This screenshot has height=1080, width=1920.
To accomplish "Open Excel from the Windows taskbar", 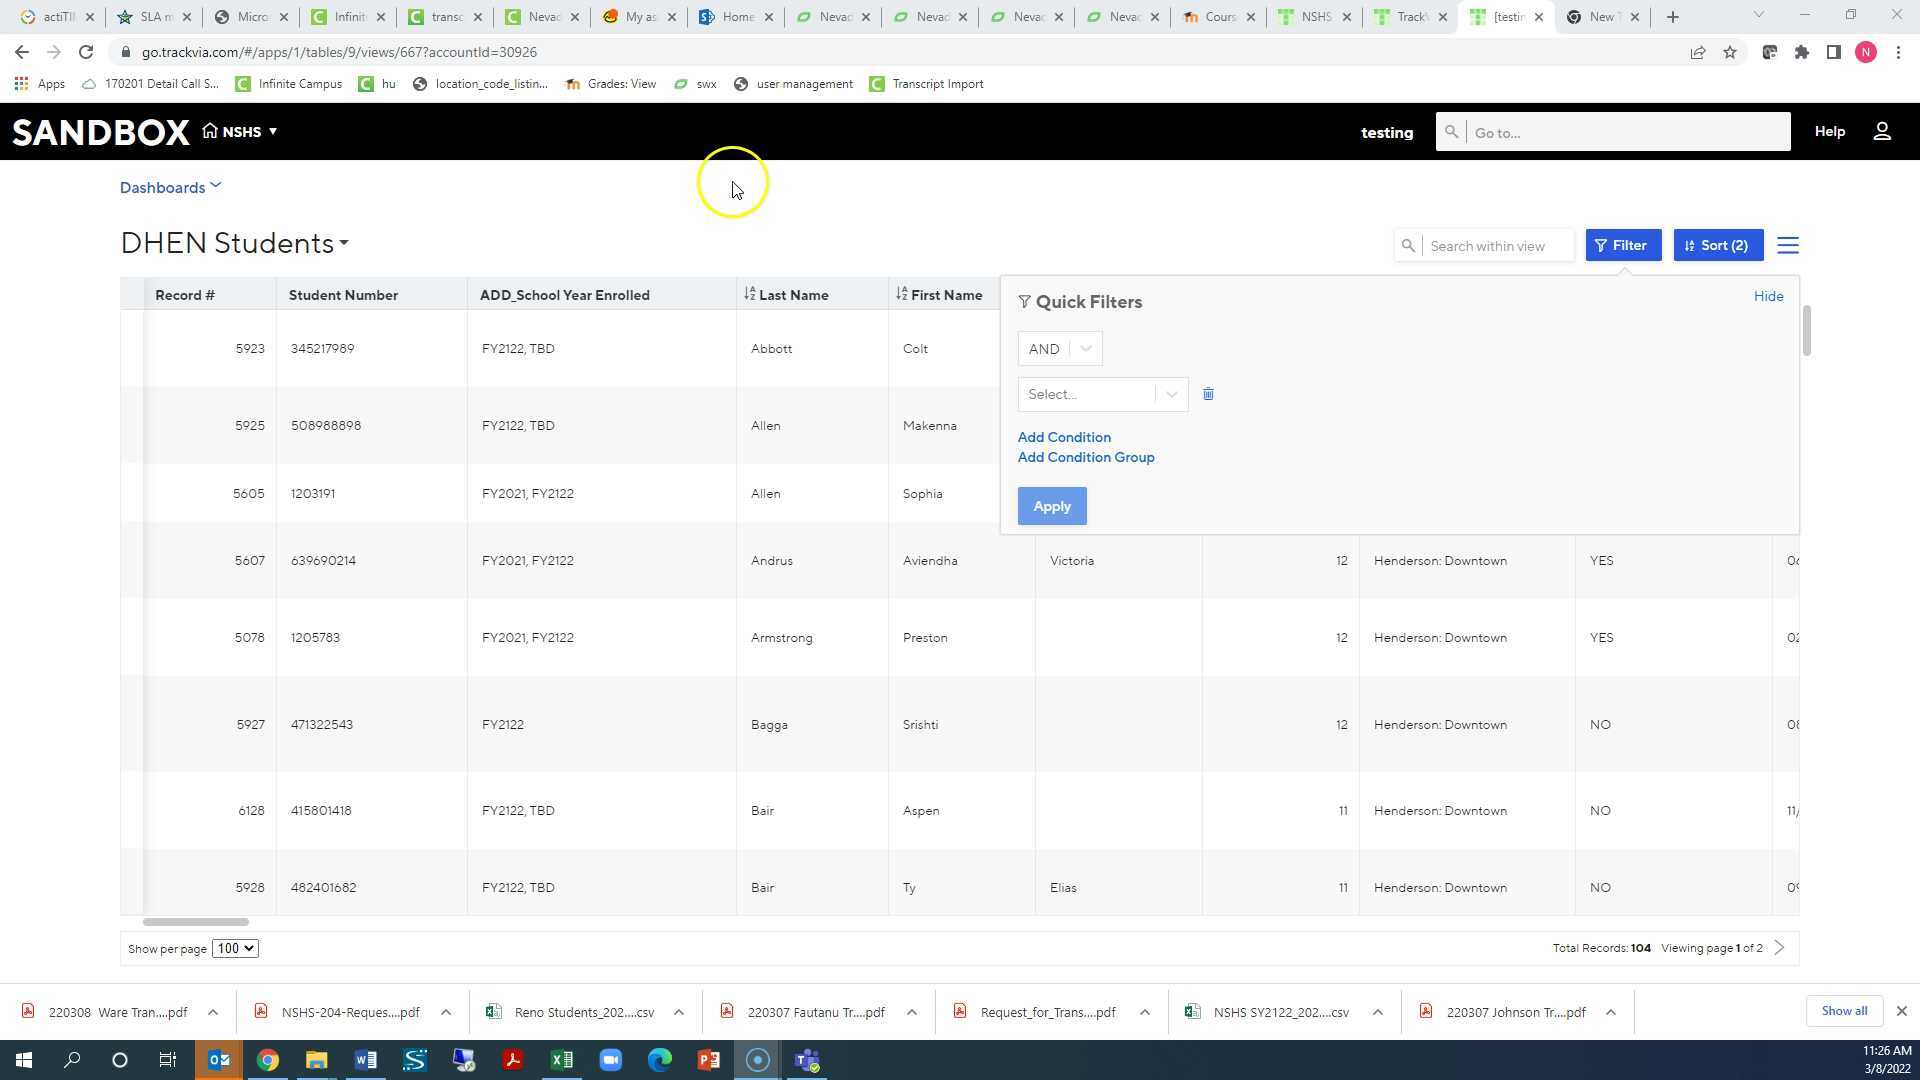I will pyautogui.click(x=562, y=1060).
